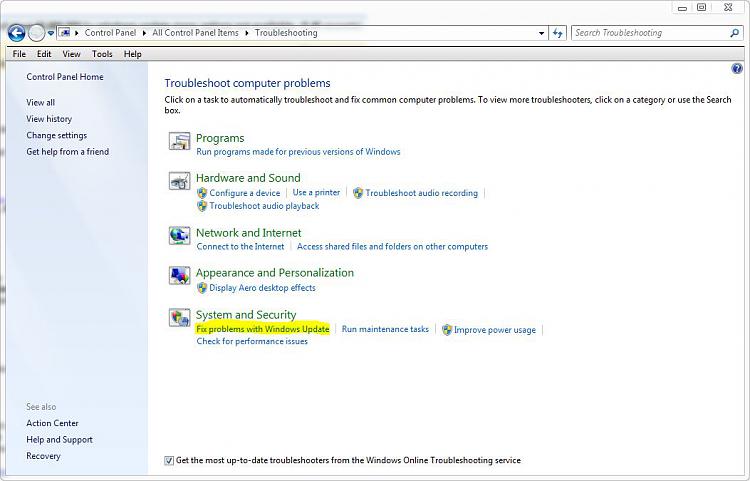
Task: Open recent pages dropdown next to Forward button
Action: (51, 33)
